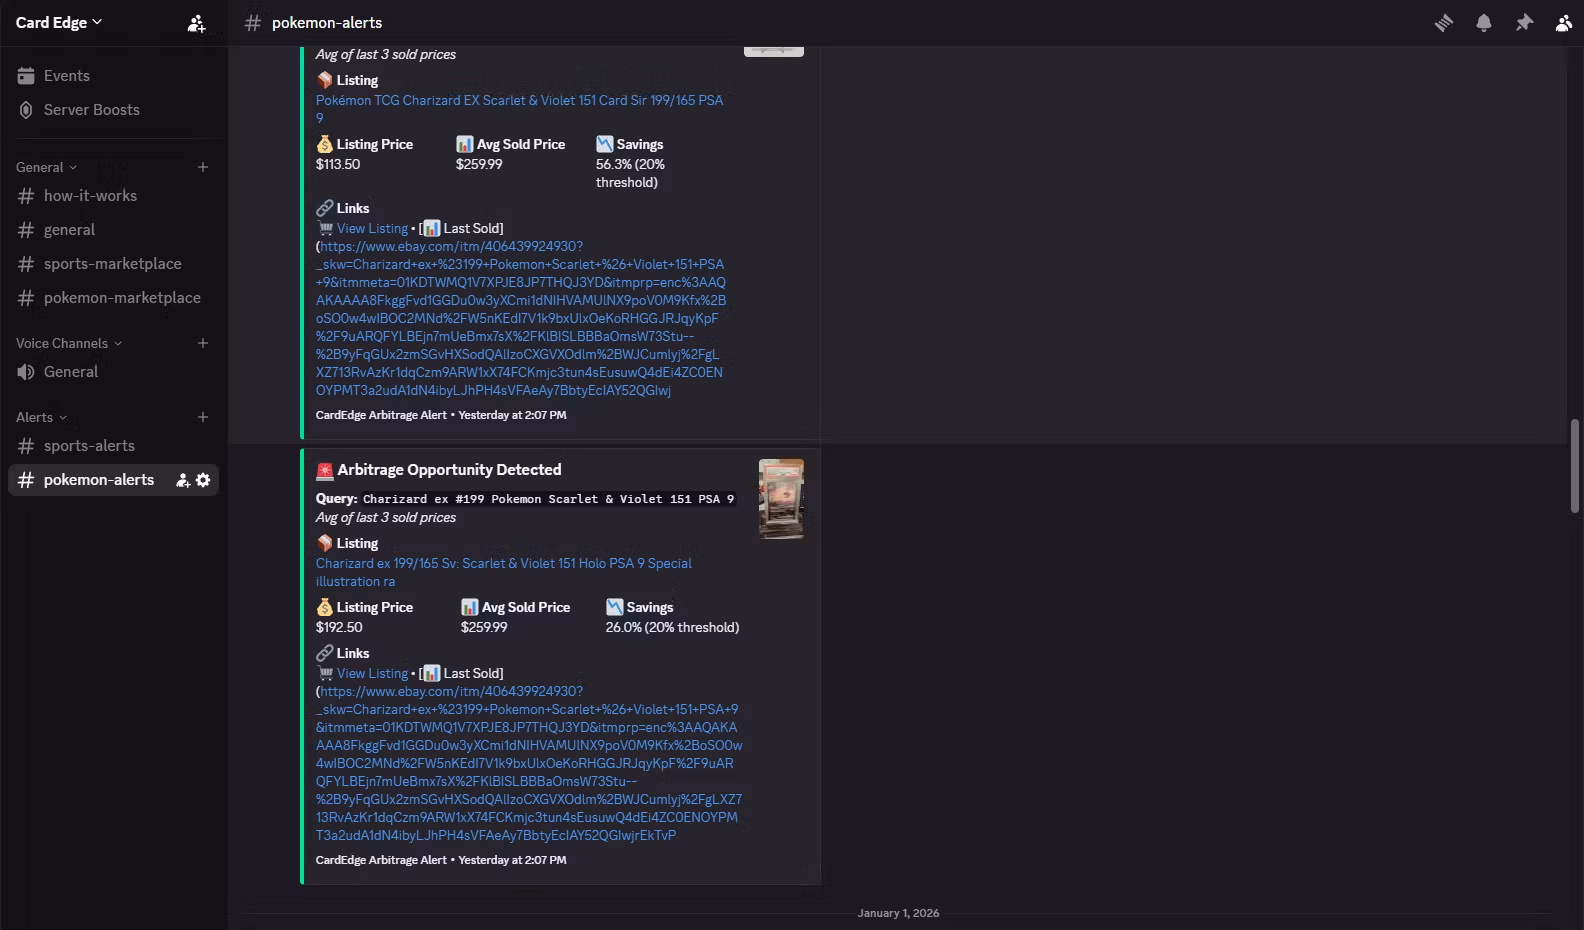Switch to the sports-alerts channel
This screenshot has height=930, width=1584.
pyautogui.click(x=114, y=446)
